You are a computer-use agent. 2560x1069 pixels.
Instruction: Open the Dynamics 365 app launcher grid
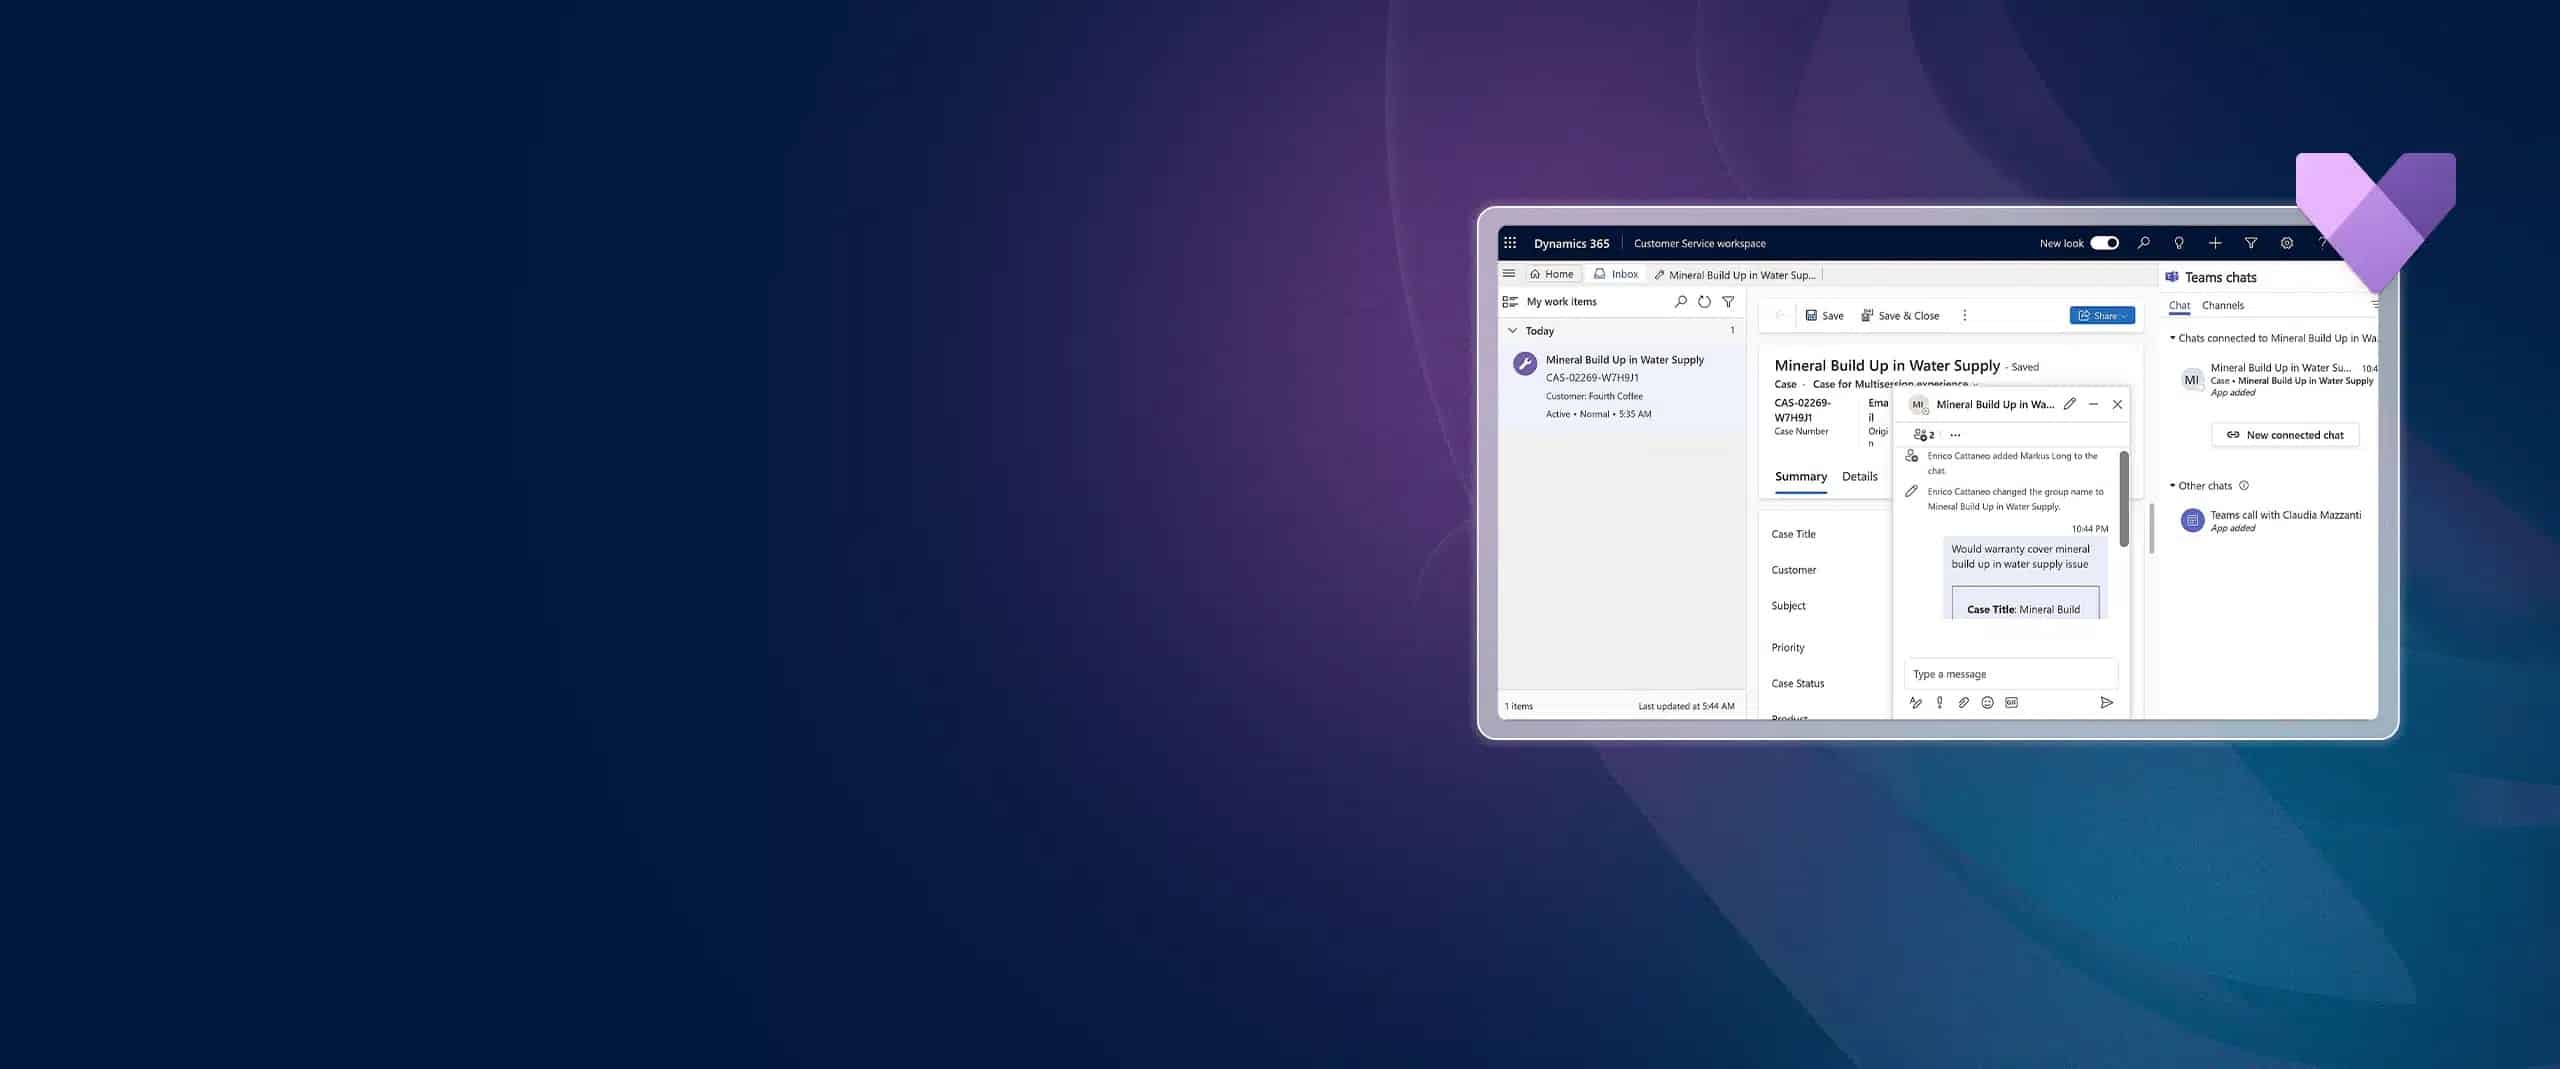1510,242
